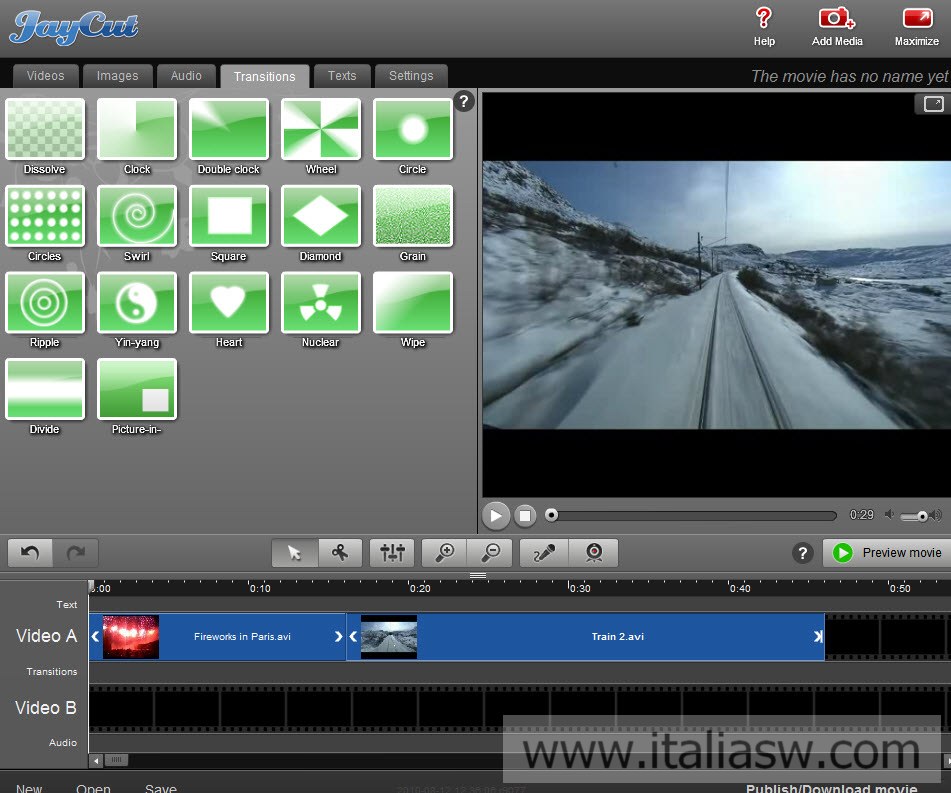
Task: Pick the Square transition
Action: [229, 216]
